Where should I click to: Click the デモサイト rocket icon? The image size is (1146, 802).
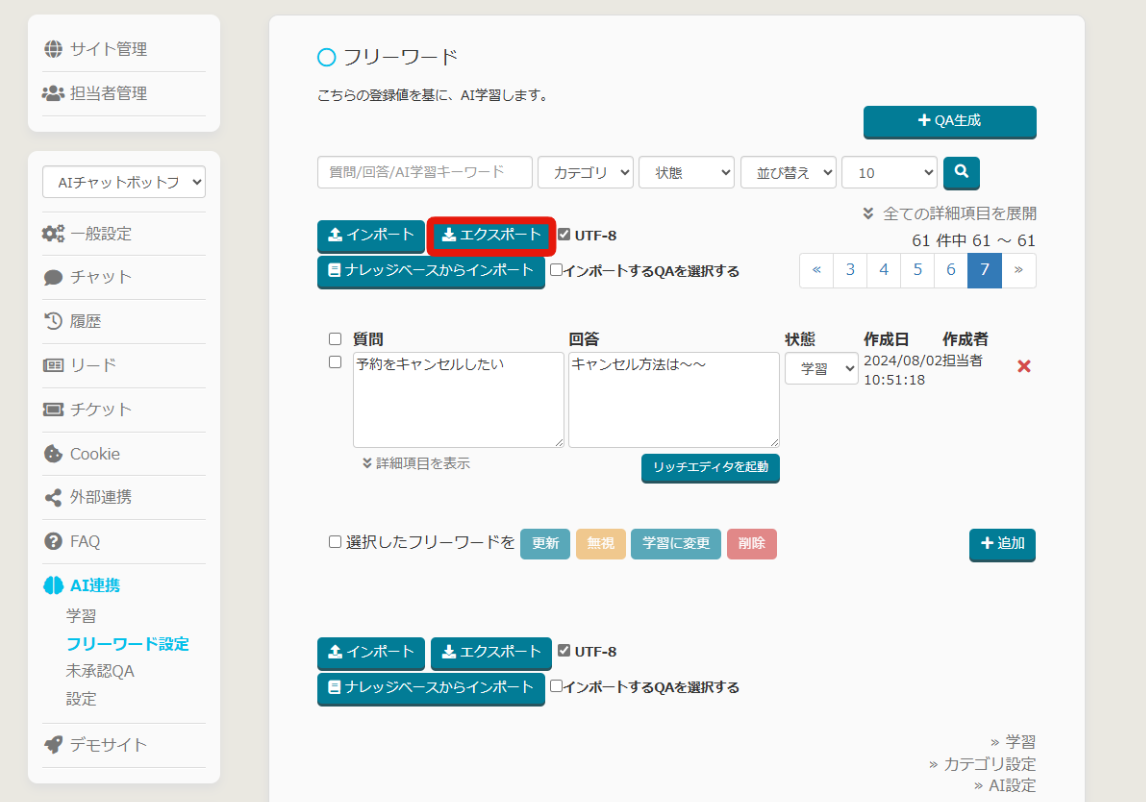[x=53, y=744]
